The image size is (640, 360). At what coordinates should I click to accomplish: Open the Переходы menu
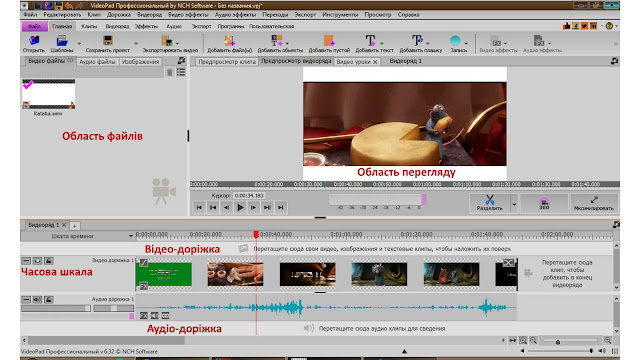point(275,14)
